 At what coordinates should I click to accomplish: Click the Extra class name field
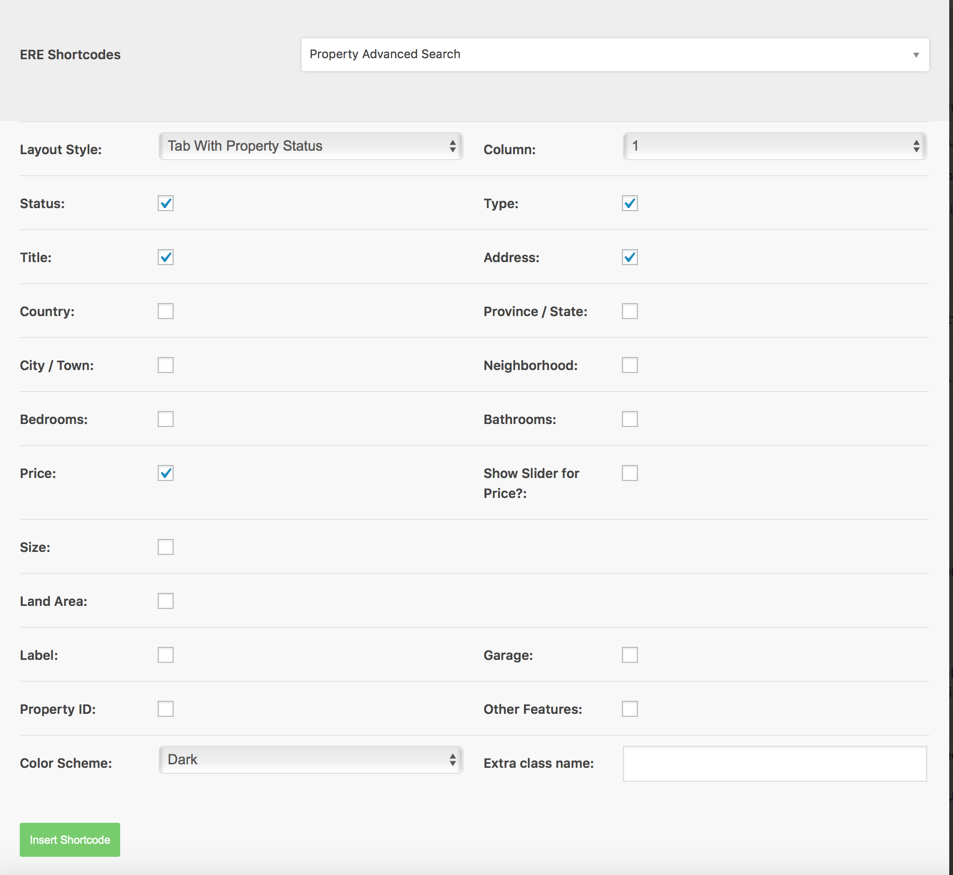(x=775, y=764)
